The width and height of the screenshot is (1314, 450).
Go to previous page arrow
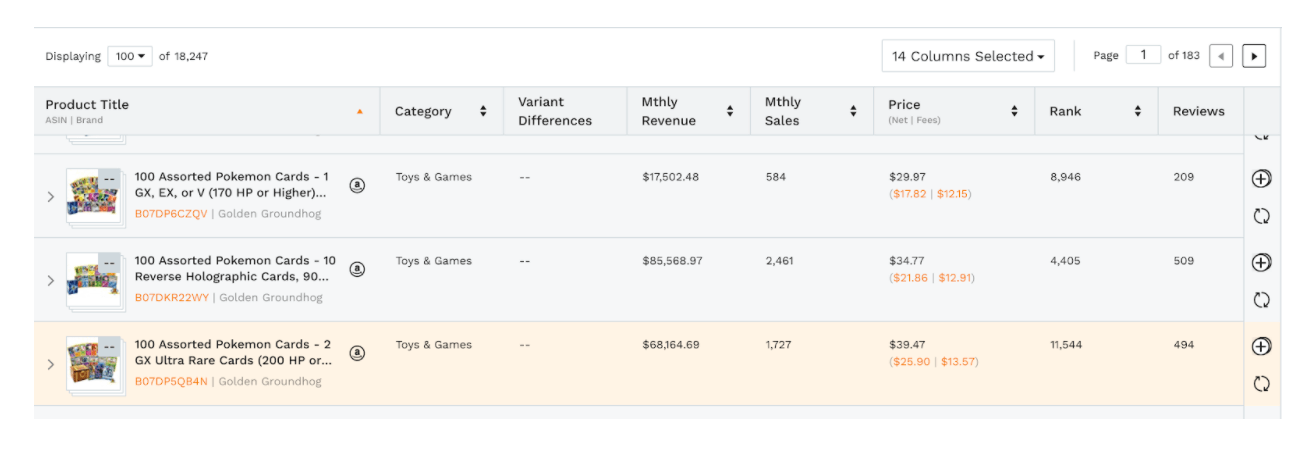pos(1220,56)
